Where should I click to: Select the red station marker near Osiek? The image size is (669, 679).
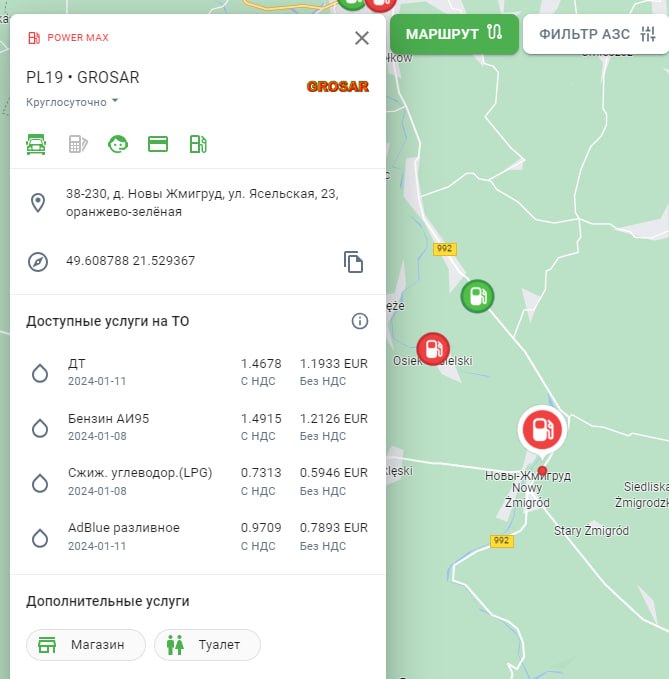(433, 349)
